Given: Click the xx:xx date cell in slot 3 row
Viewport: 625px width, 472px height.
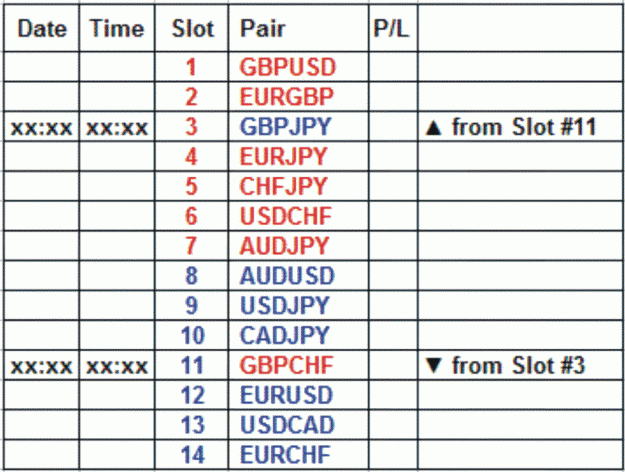Looking at the screenshot, I should (x=41, y=127).
